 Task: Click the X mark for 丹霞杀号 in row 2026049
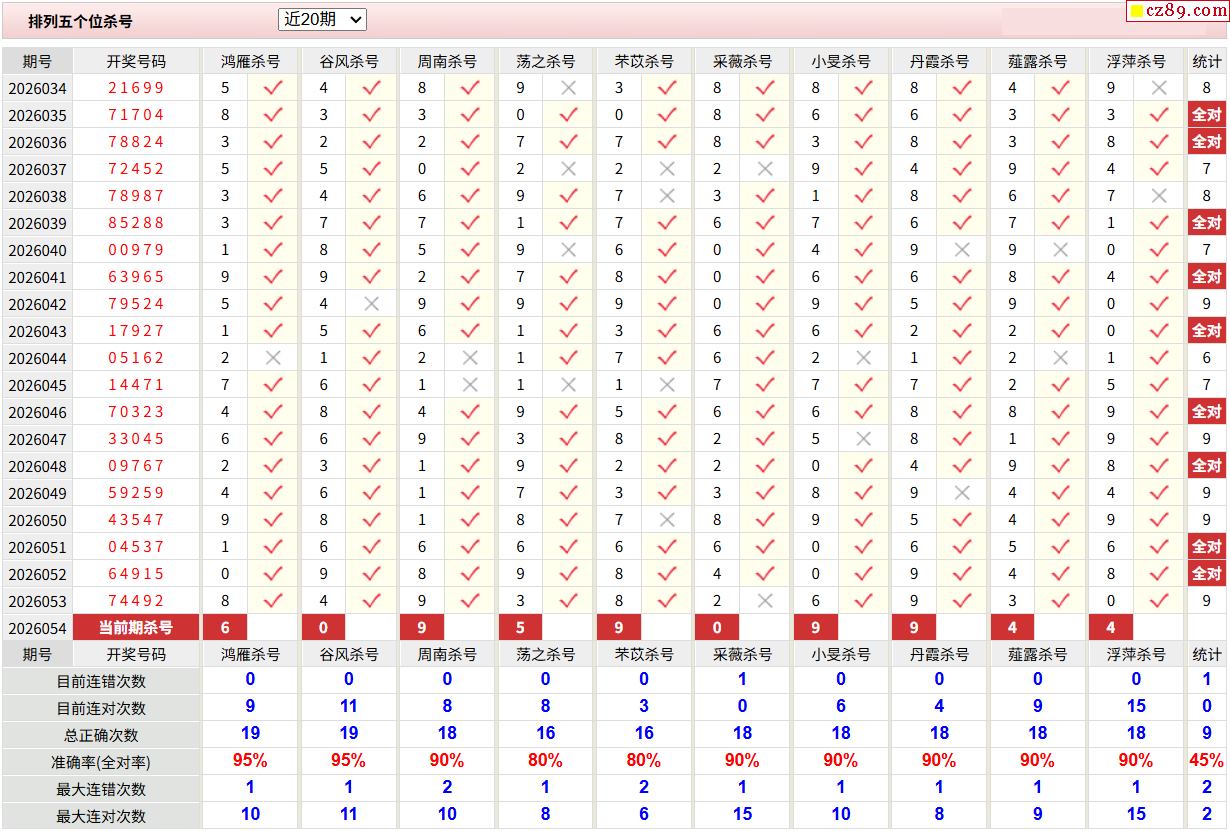tap(962, 493)
